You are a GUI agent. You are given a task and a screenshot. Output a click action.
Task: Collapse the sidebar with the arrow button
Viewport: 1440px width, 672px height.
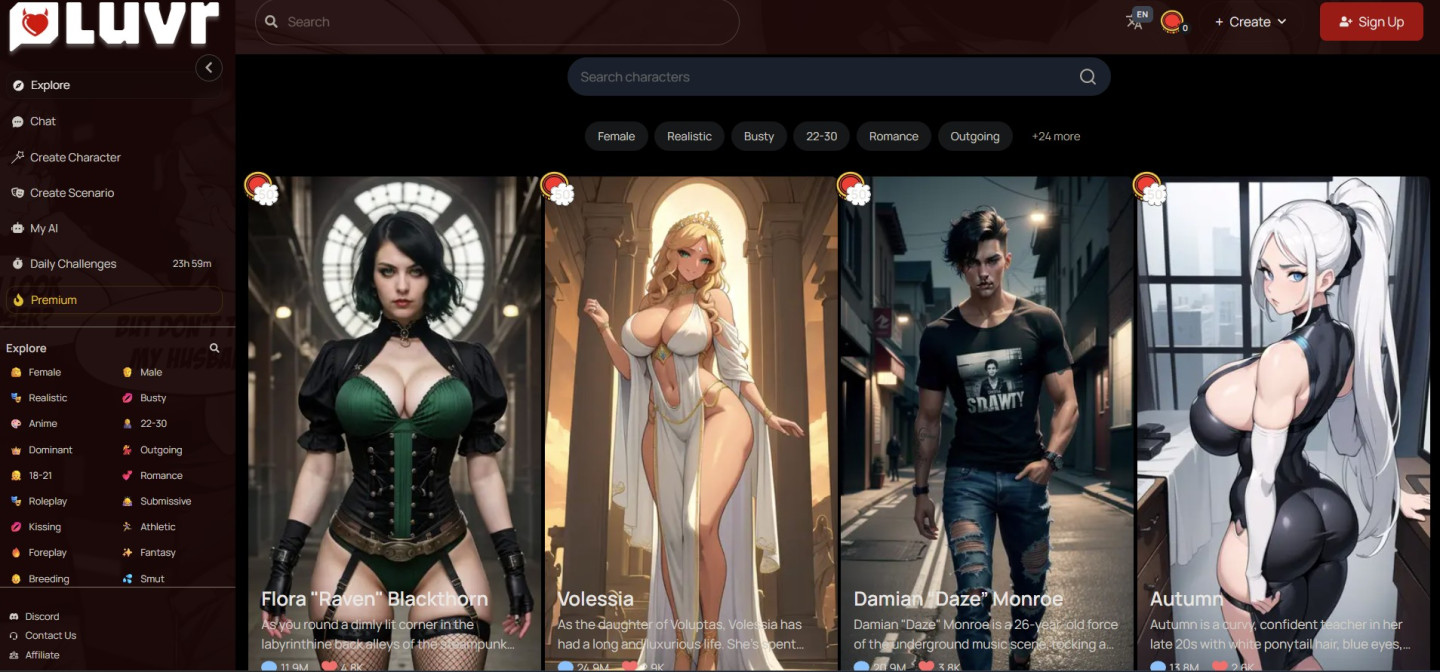[208, 68]
